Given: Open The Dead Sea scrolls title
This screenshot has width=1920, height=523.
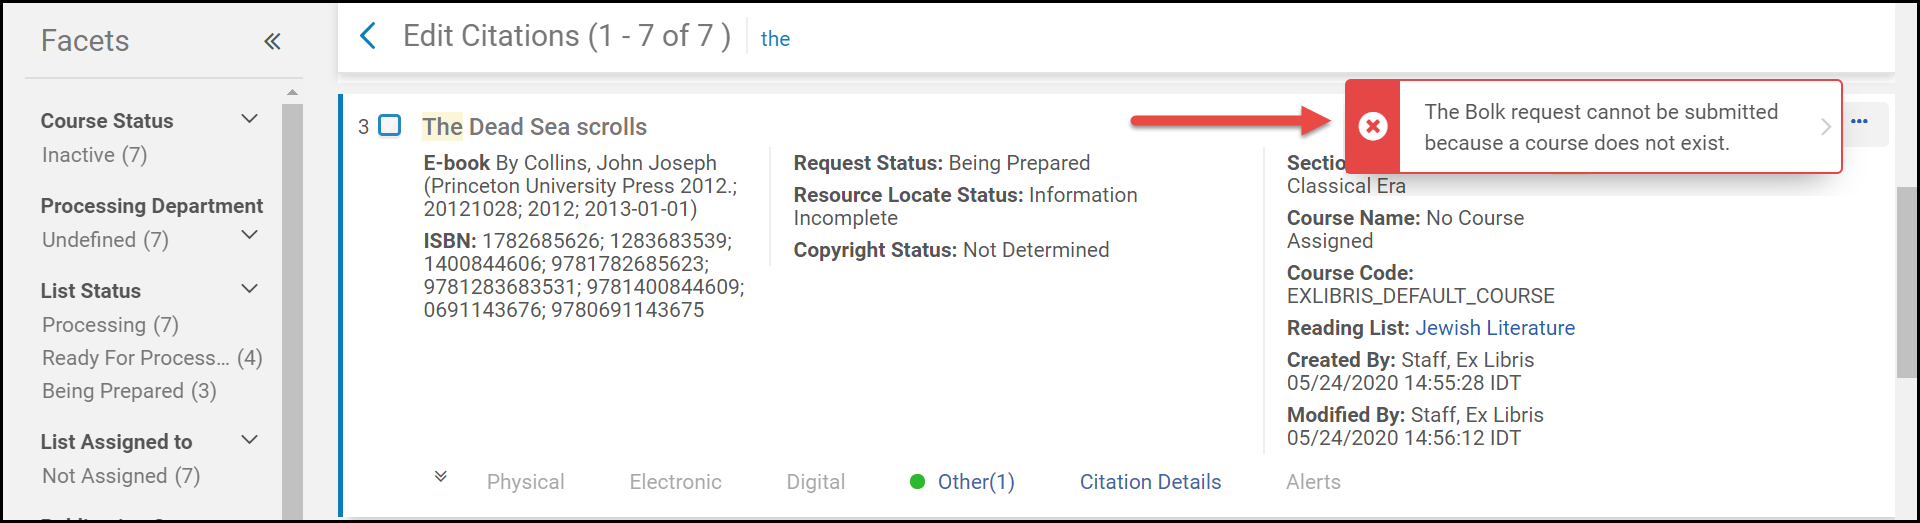Looking at the screenshot, I should tap(534, 127).
